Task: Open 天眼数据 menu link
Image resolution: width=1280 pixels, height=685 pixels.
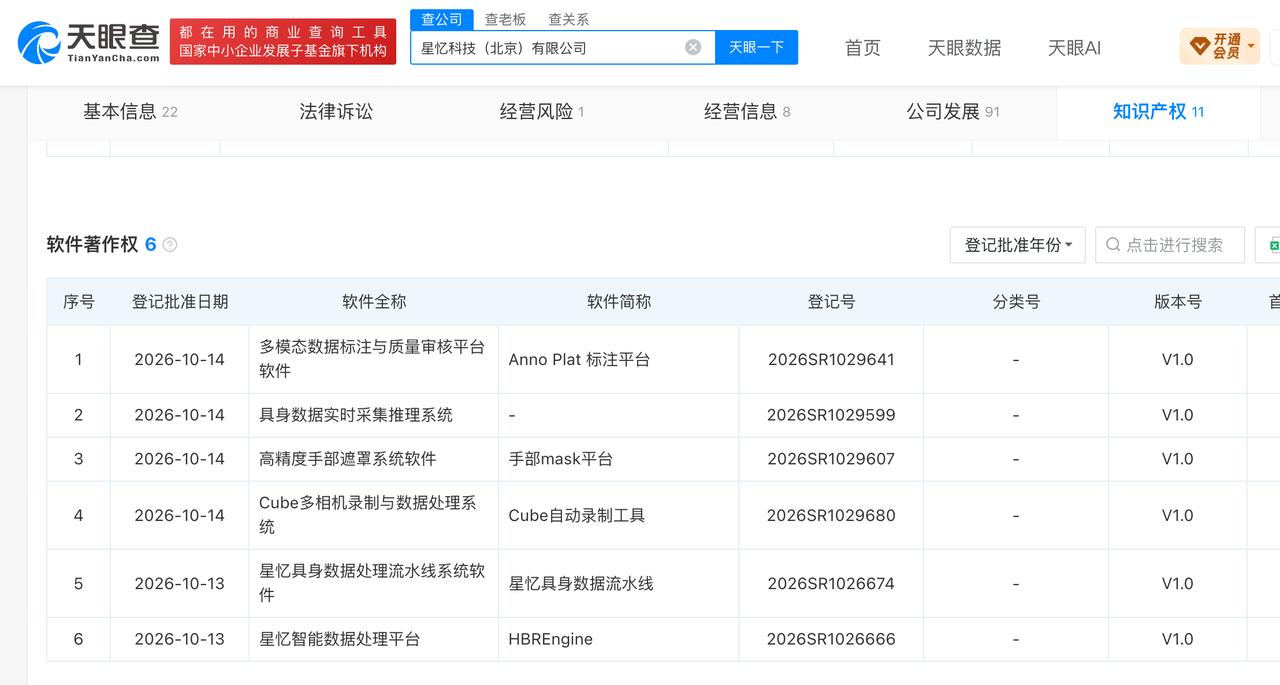Action: tap(964, 47)
